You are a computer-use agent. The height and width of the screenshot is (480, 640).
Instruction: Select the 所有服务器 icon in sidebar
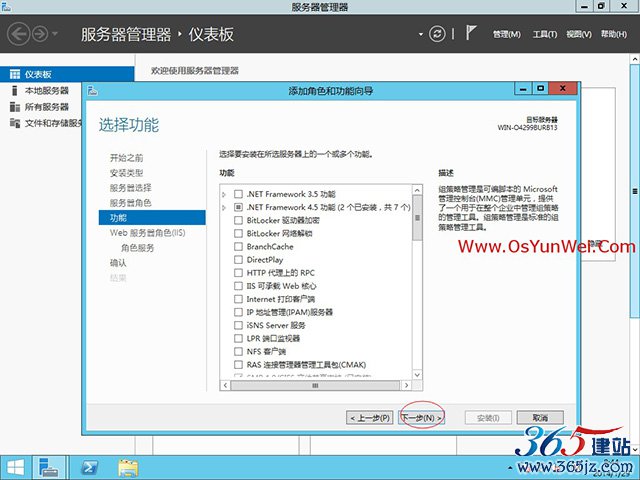point(15,107)
